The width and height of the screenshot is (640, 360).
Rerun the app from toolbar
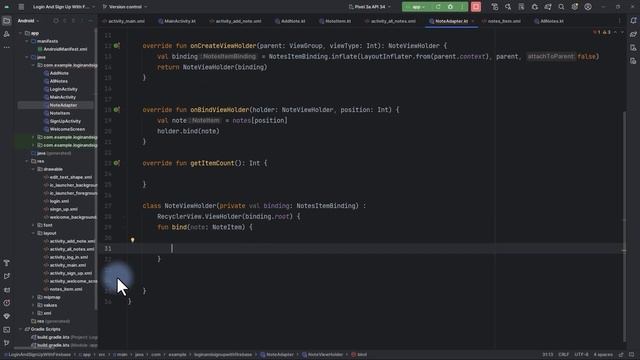pyautogui.click(x=438, y=7)
